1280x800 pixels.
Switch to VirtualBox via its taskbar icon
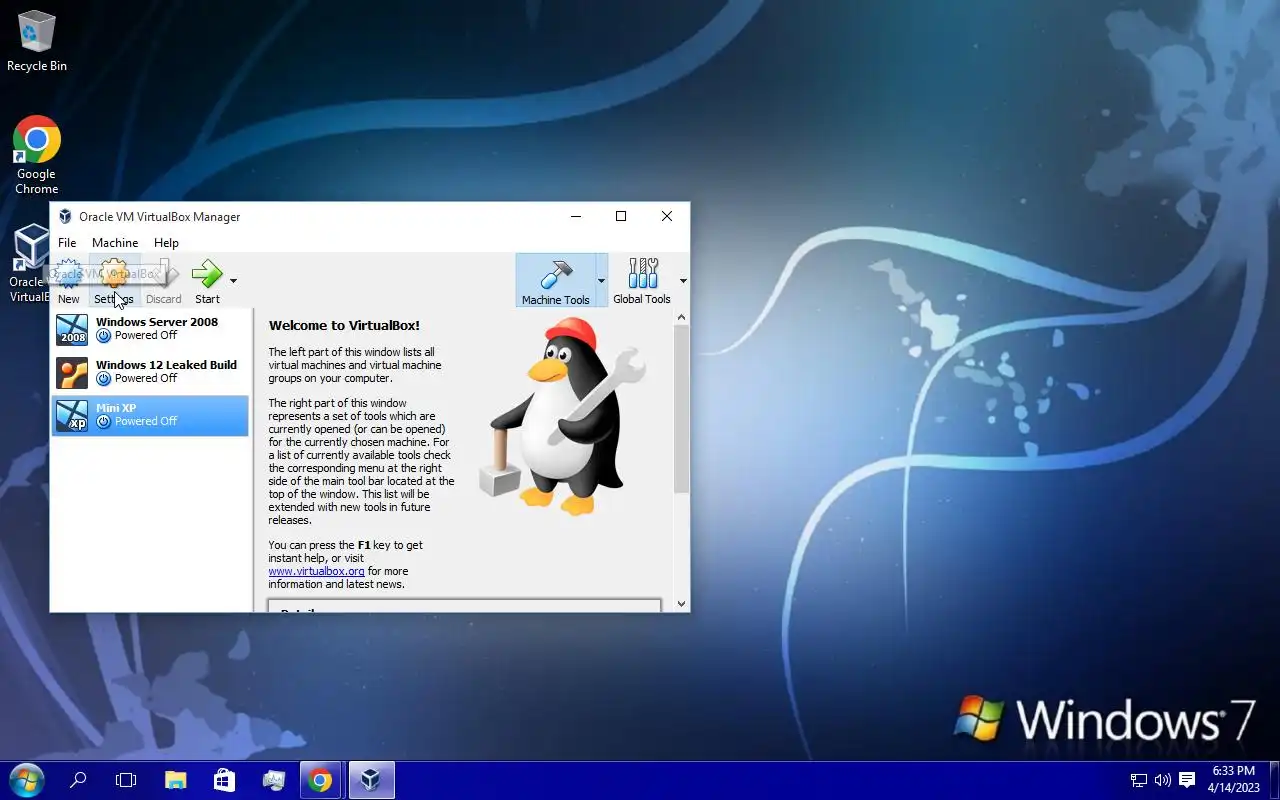click(x=371, y=780)
